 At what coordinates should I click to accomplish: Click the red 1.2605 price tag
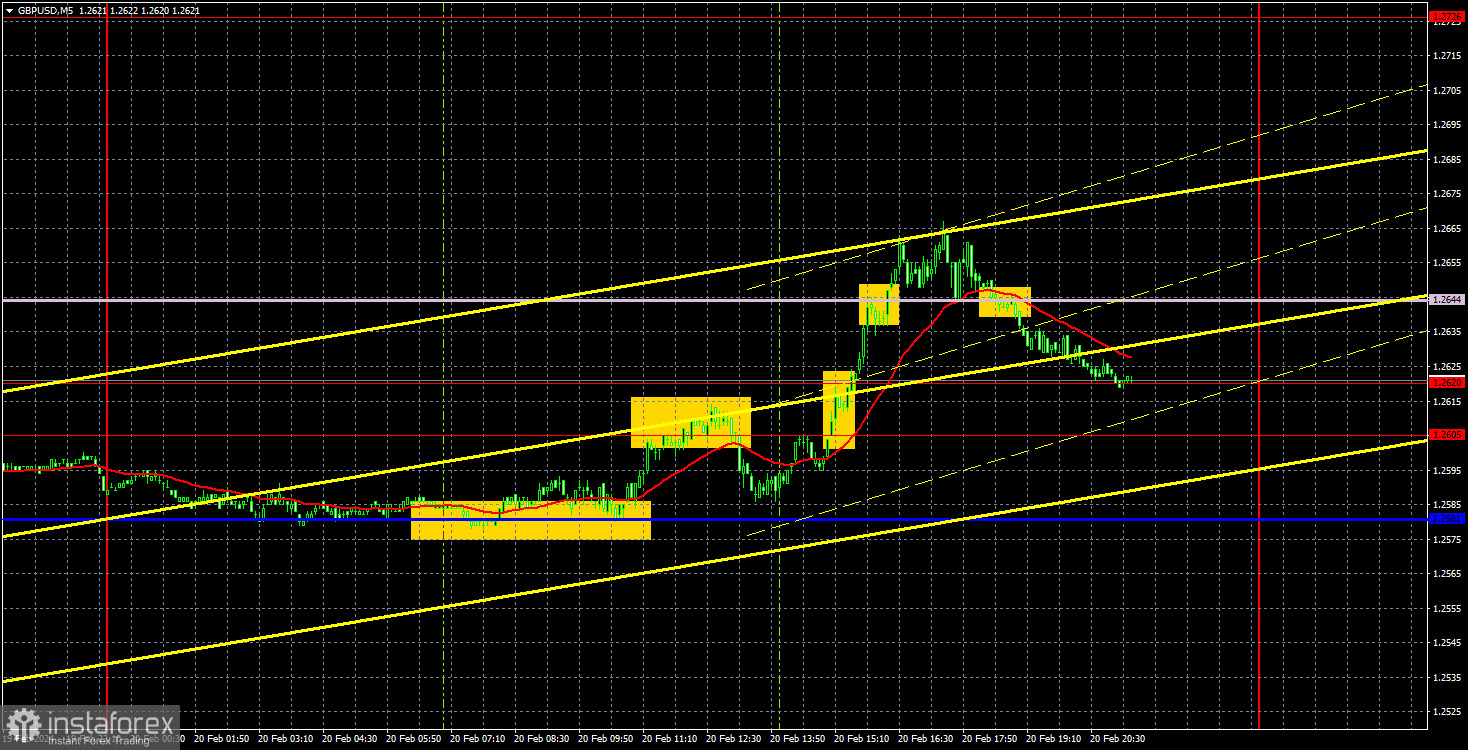click(x=1447, y=434)
